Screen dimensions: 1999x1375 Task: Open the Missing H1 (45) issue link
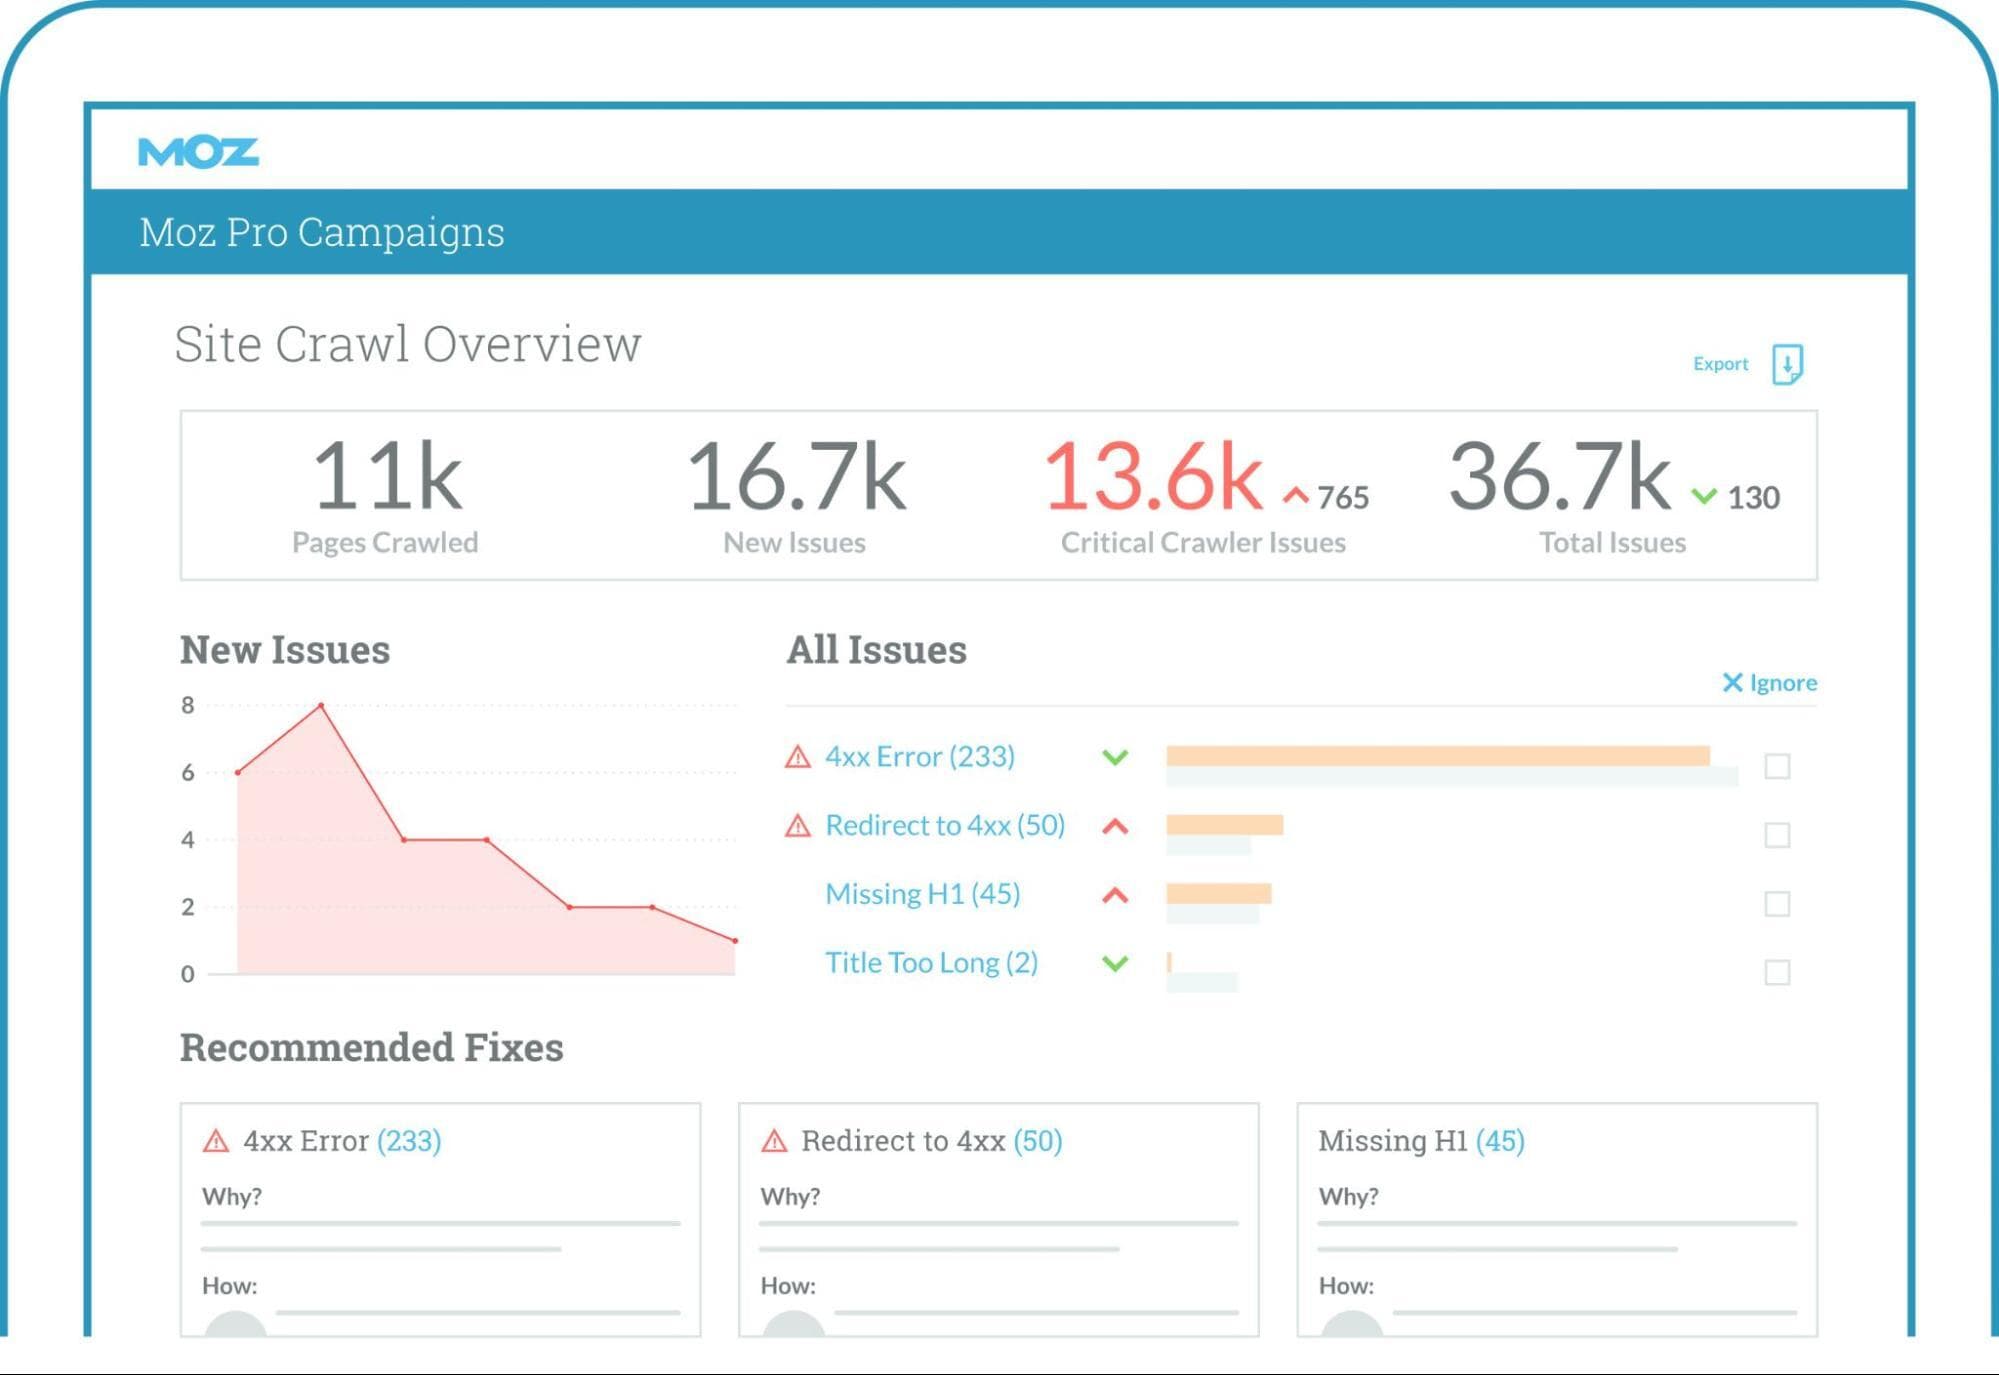[x=922, y=894]
